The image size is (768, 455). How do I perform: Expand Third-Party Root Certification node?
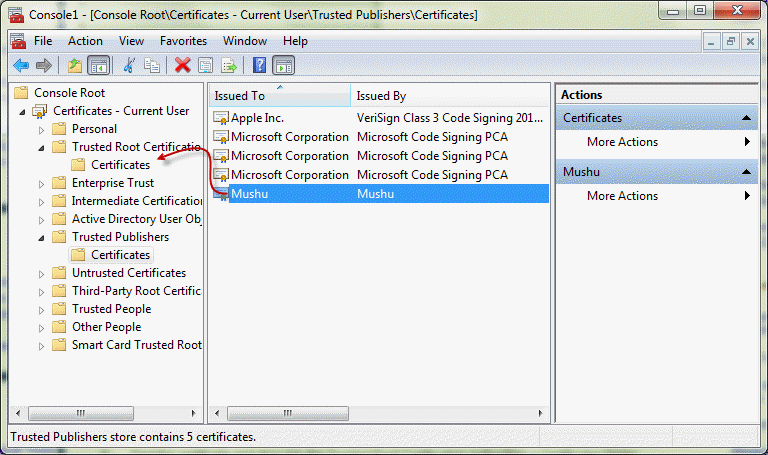(x=42, y=292)
